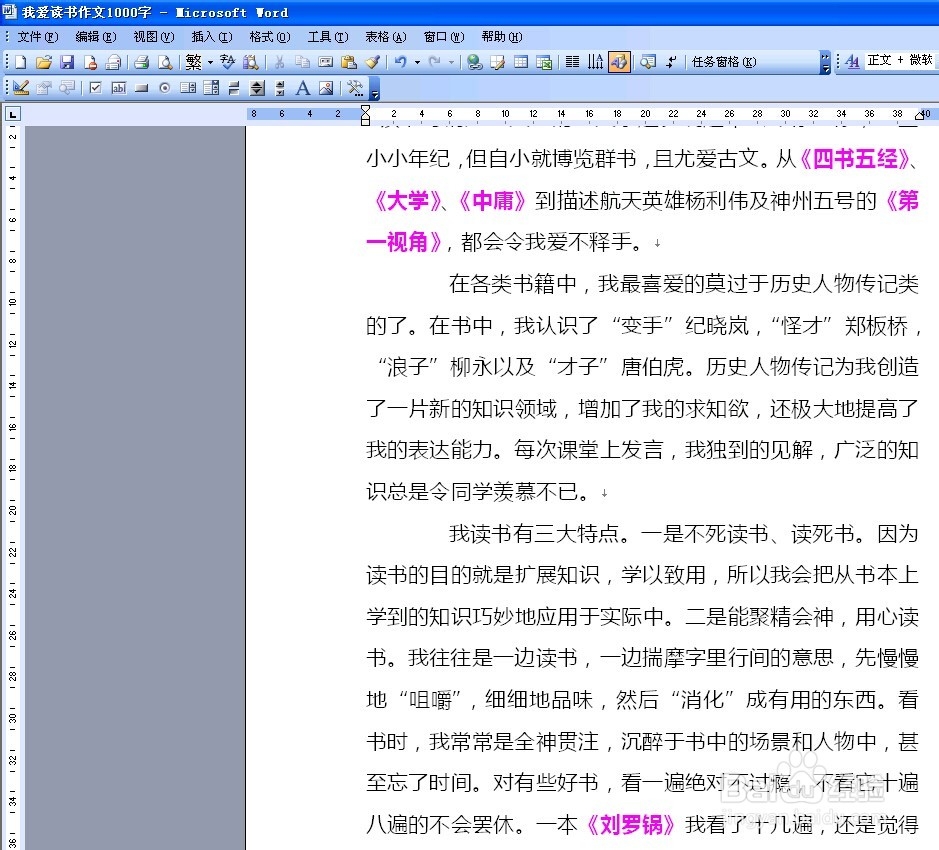Open the 工具(T) menu
The image size is (939, 850).
(328, 37)
